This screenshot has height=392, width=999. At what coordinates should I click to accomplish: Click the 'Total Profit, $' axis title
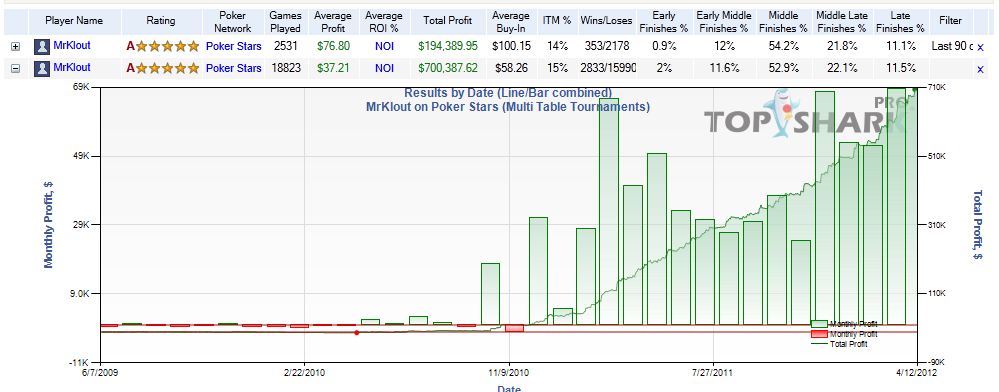(978, 225)
